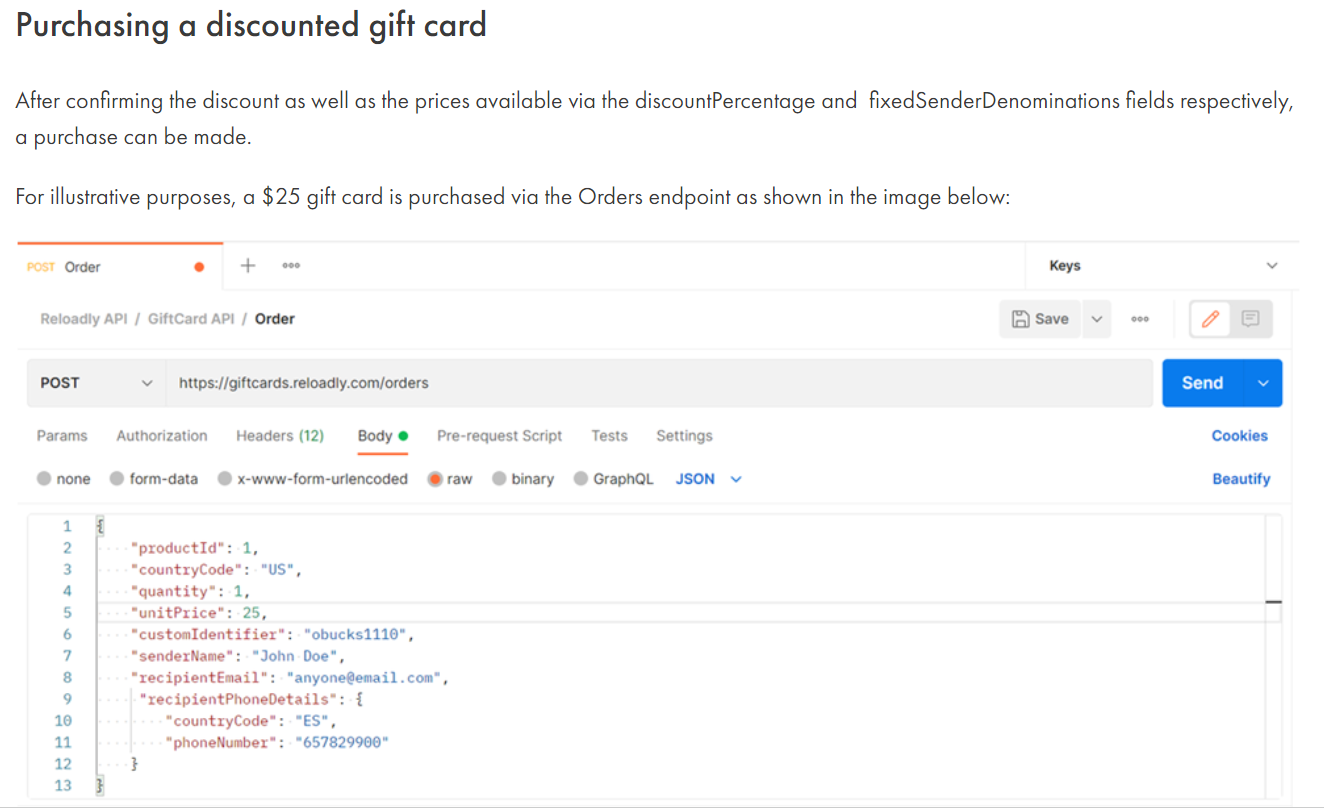Open the Headers (12) tab

point(280,436)
